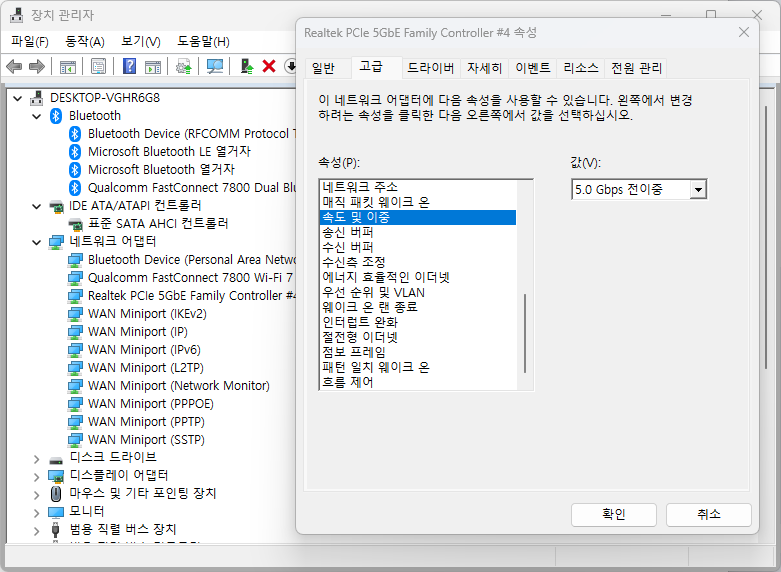Select 매직 패킷 웨이크 온 property
The height and width of the screenshot is (572, 781).
coord(417,202)
